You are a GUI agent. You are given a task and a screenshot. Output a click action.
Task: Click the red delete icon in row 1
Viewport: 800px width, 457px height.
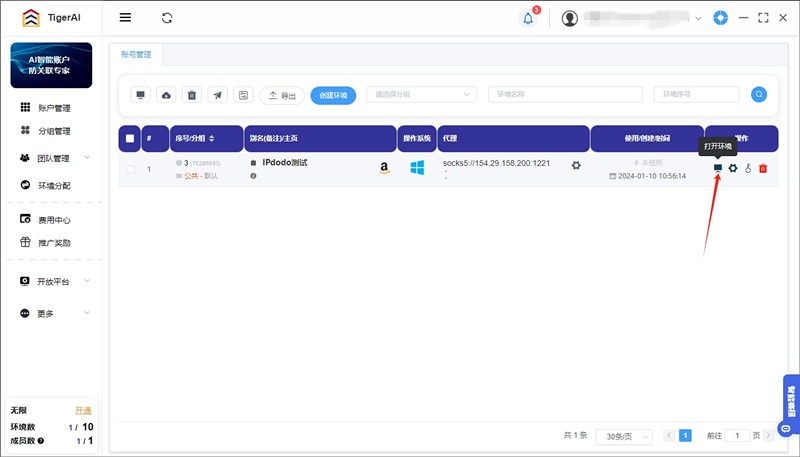pos(763,168)
